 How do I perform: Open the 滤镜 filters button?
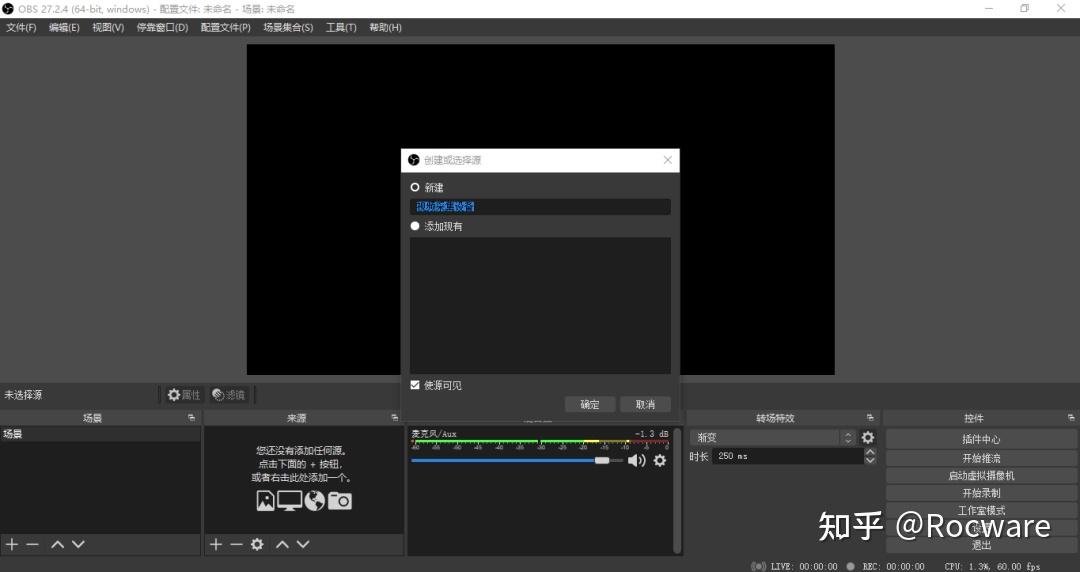coord(229,395)
